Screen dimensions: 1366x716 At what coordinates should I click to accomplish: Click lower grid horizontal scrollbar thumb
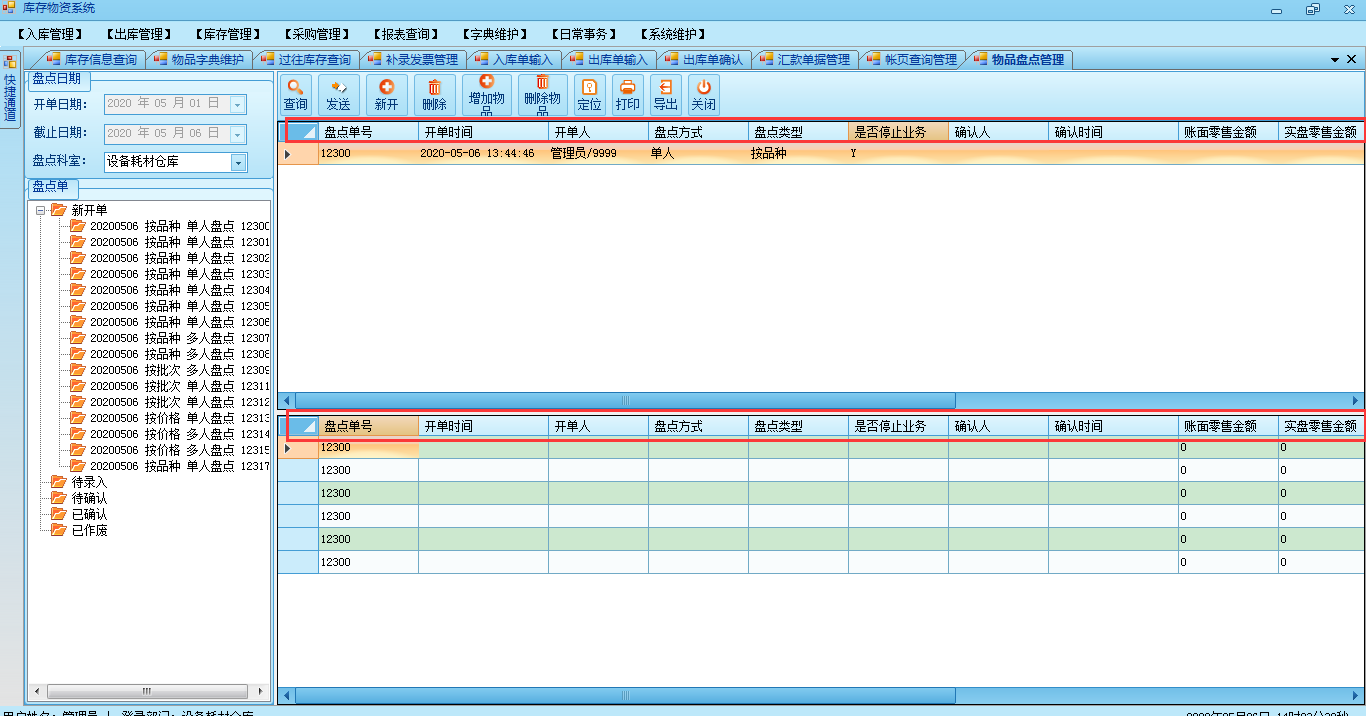(x=625, y=695)
